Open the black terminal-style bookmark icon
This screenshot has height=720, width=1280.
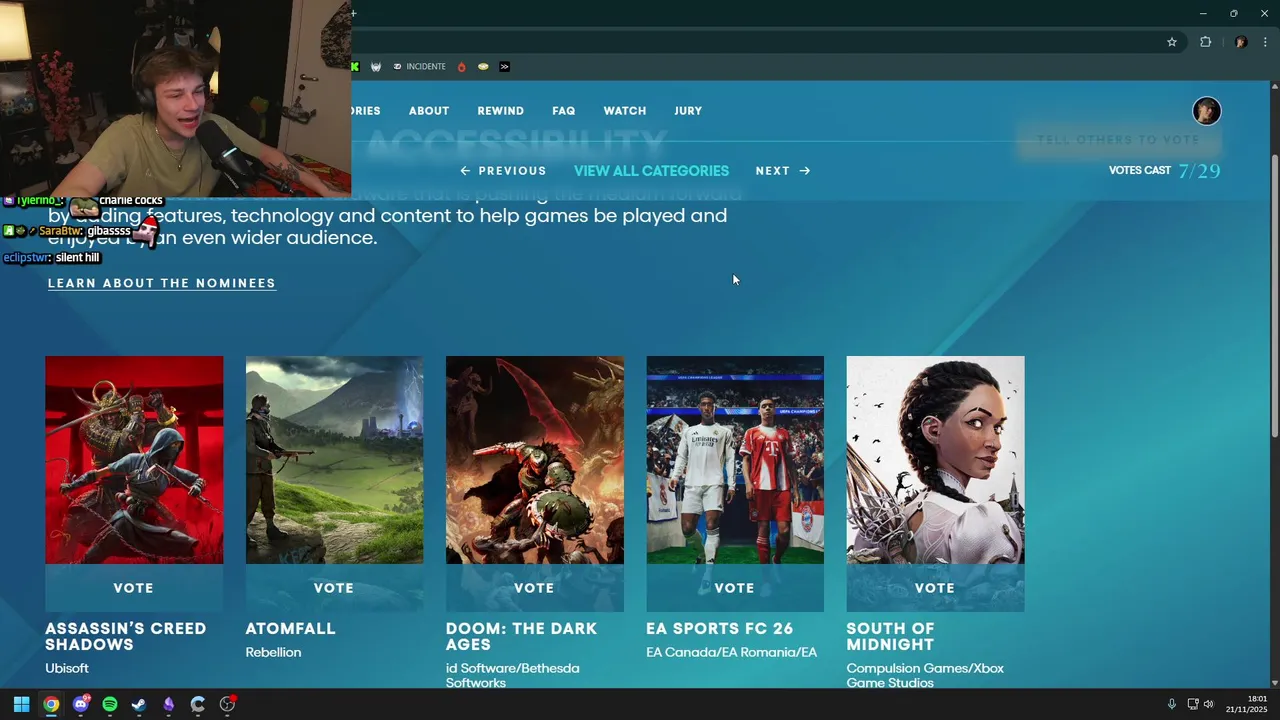pos(504,67)
